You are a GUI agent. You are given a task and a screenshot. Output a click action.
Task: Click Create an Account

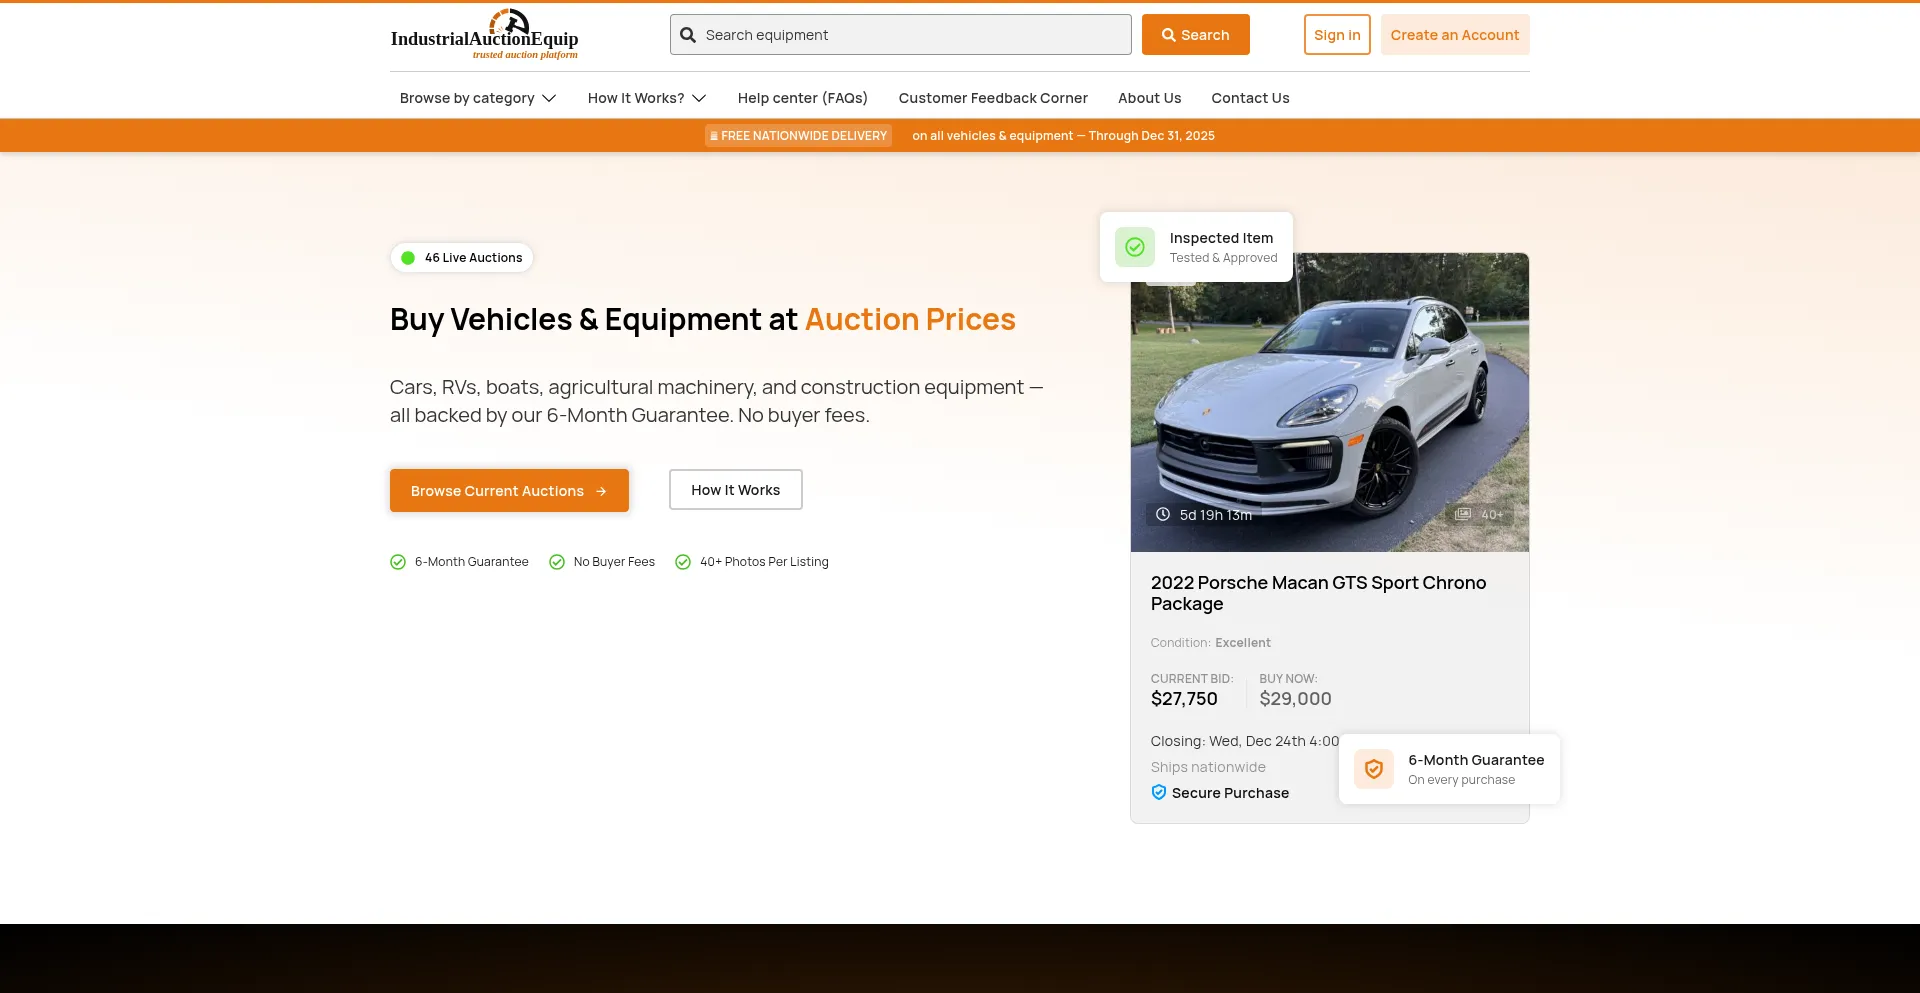point(1454,34)
